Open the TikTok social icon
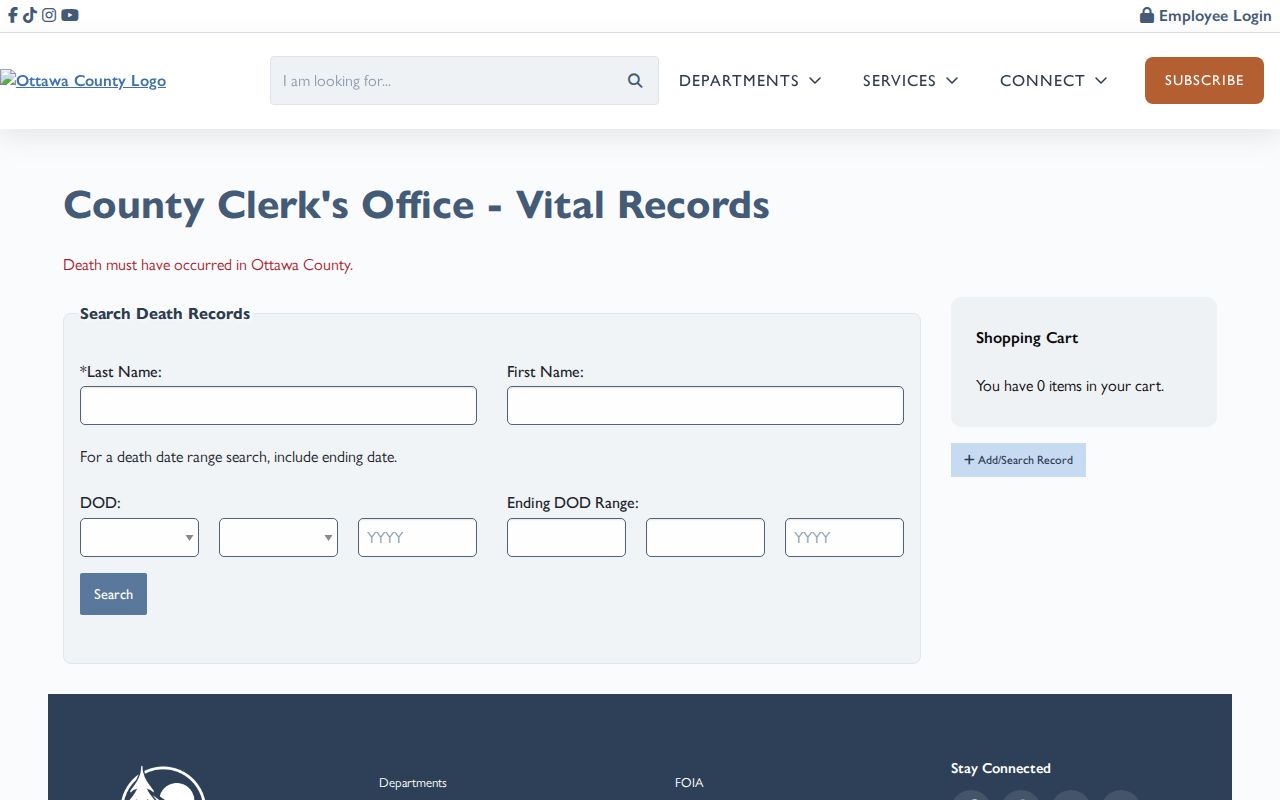1280x800 pixels. [x=30, y=15]
